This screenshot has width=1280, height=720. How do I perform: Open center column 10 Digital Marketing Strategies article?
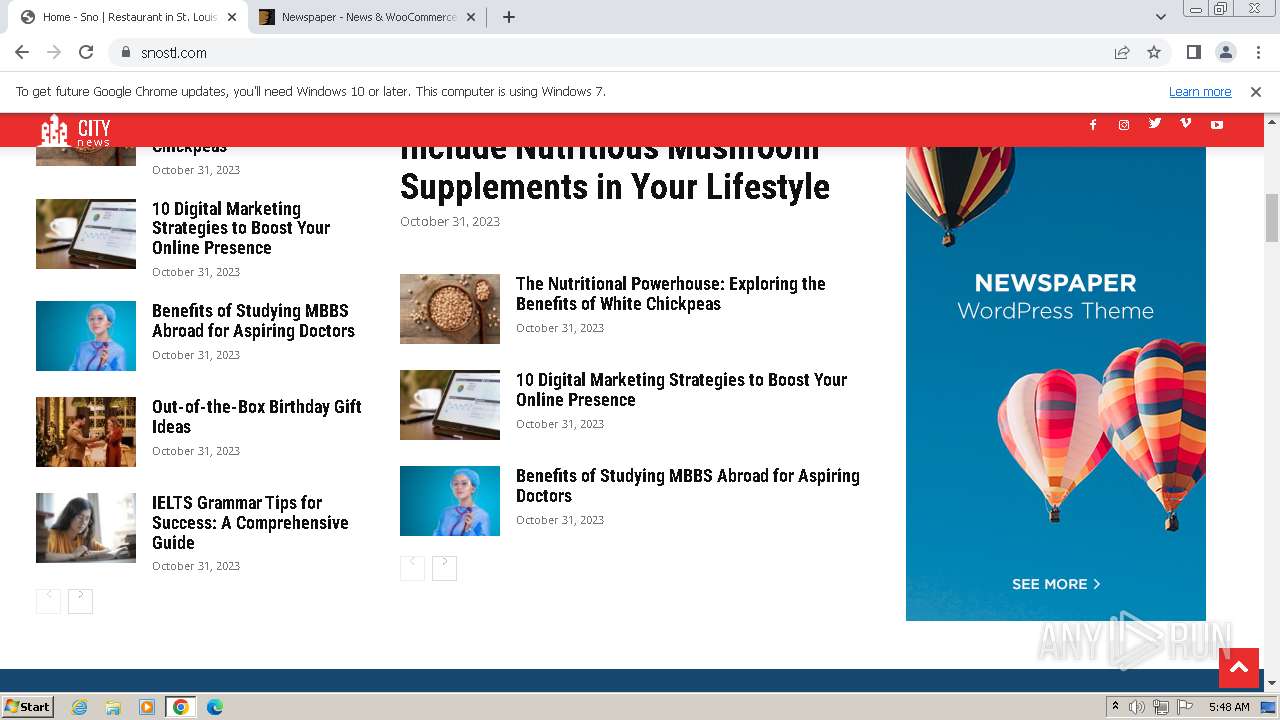[681, 390]
